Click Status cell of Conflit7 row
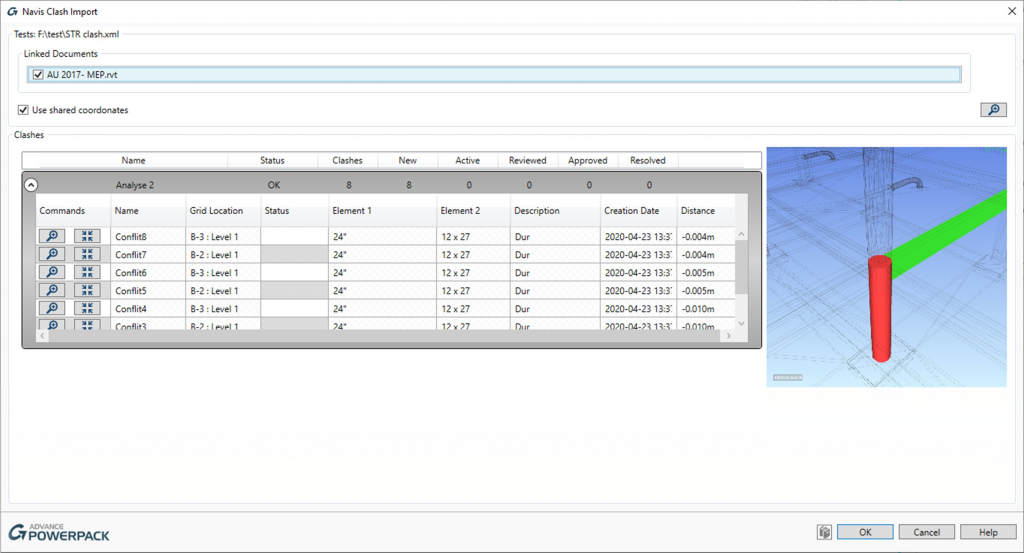 pyautogui.click(x=295, y=255)
